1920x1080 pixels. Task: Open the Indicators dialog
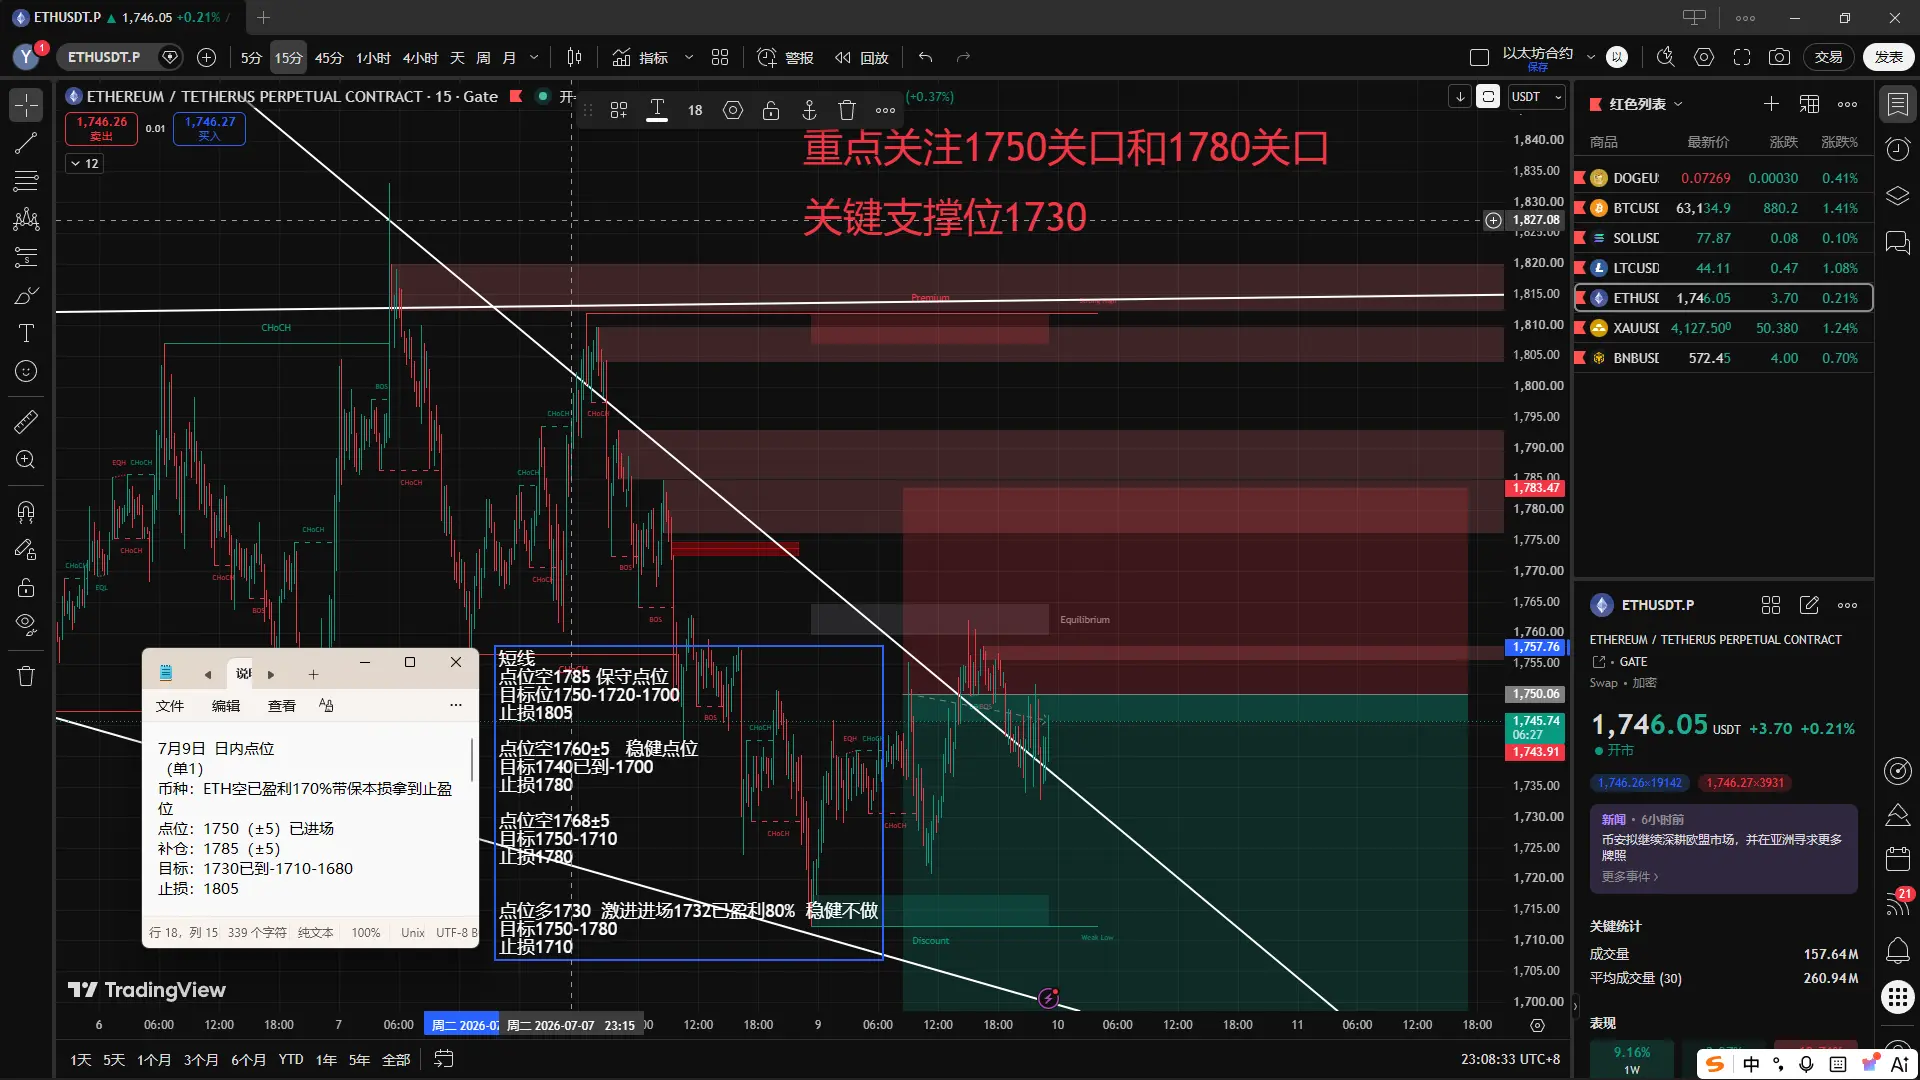pos(640,57)
